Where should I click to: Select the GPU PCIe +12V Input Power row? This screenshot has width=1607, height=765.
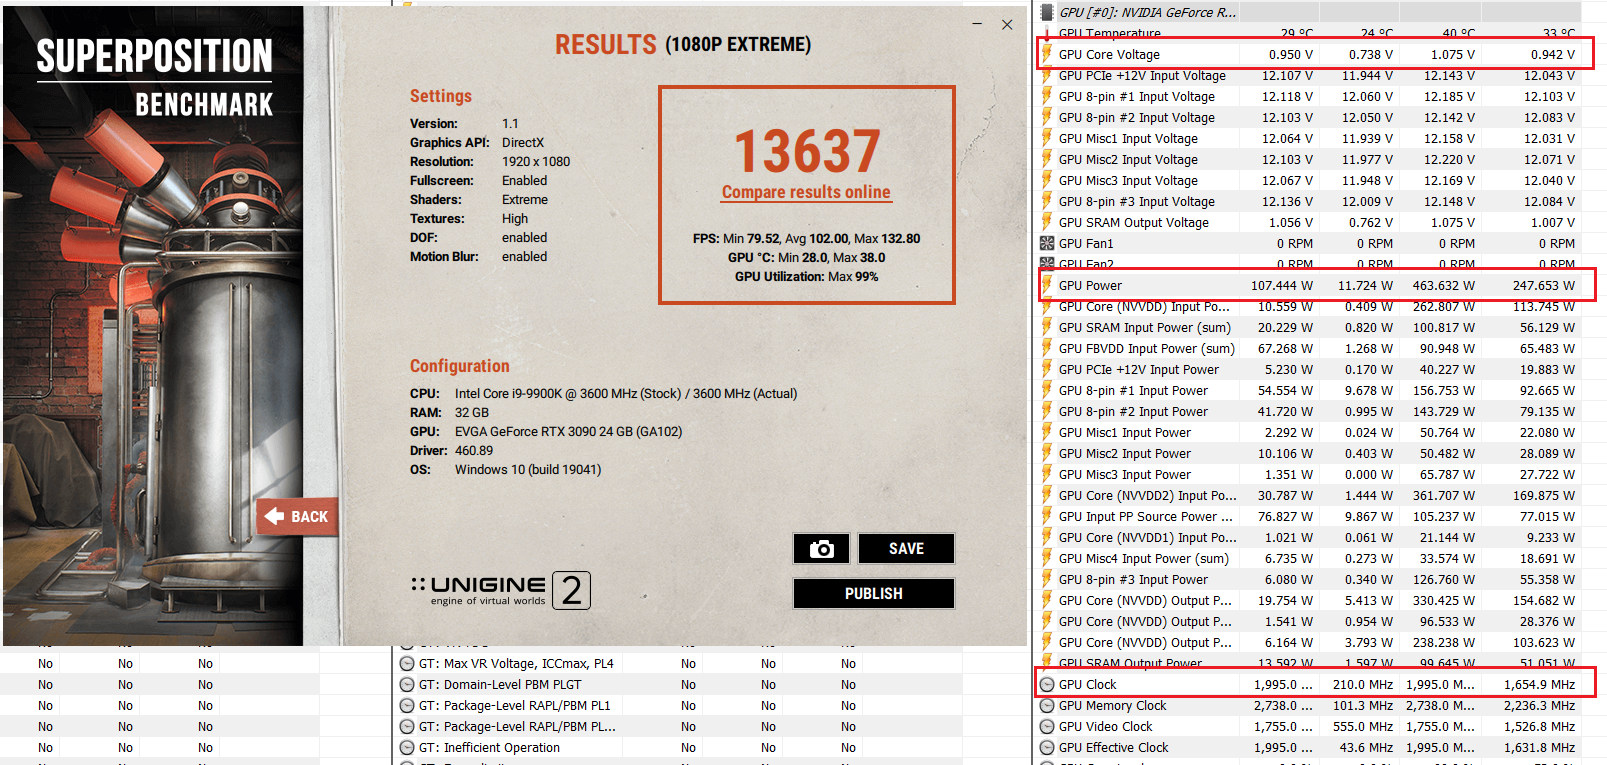click(x=1309, y=369)
